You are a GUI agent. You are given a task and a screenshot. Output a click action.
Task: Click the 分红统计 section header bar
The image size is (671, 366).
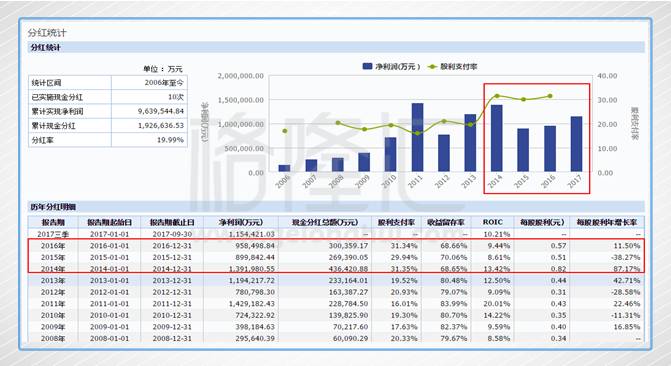(x=336, y=48)
